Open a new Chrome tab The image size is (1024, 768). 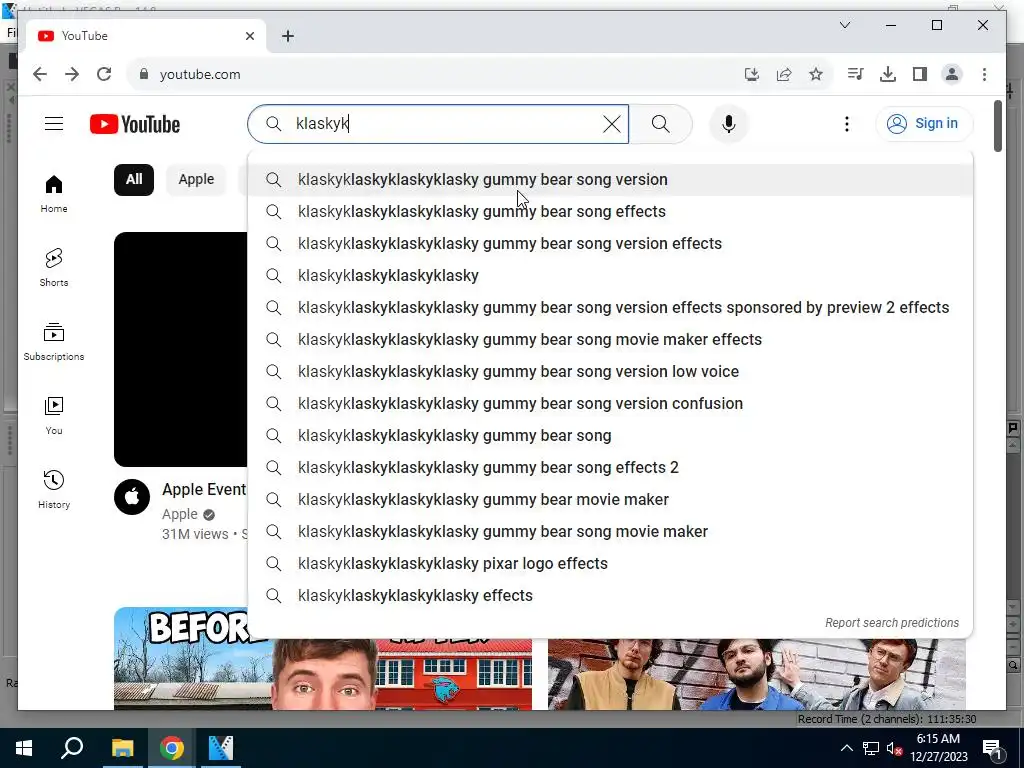(x=288, y=36)
